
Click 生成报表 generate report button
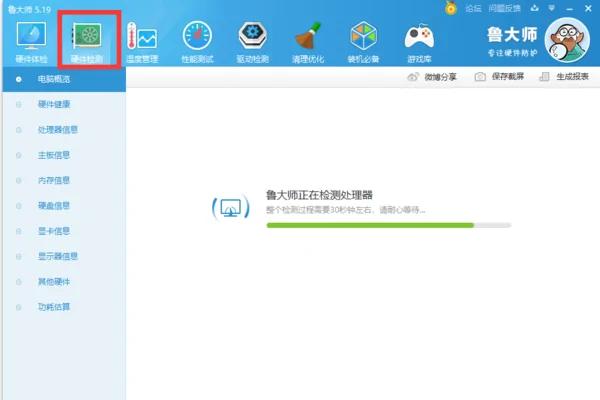pyautogui.click(x=564, y=77)
